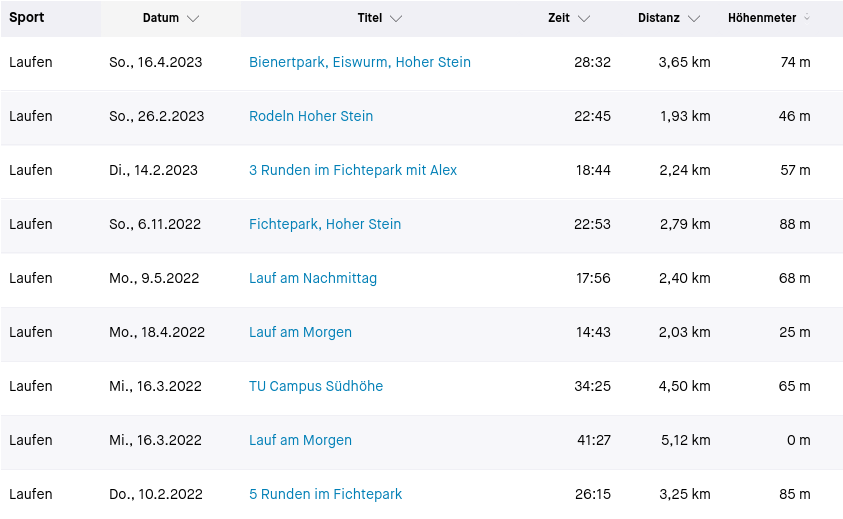Open the Lauf am Nachmittag activity
This screenshot has width=843, height=519.
(313, 278)
